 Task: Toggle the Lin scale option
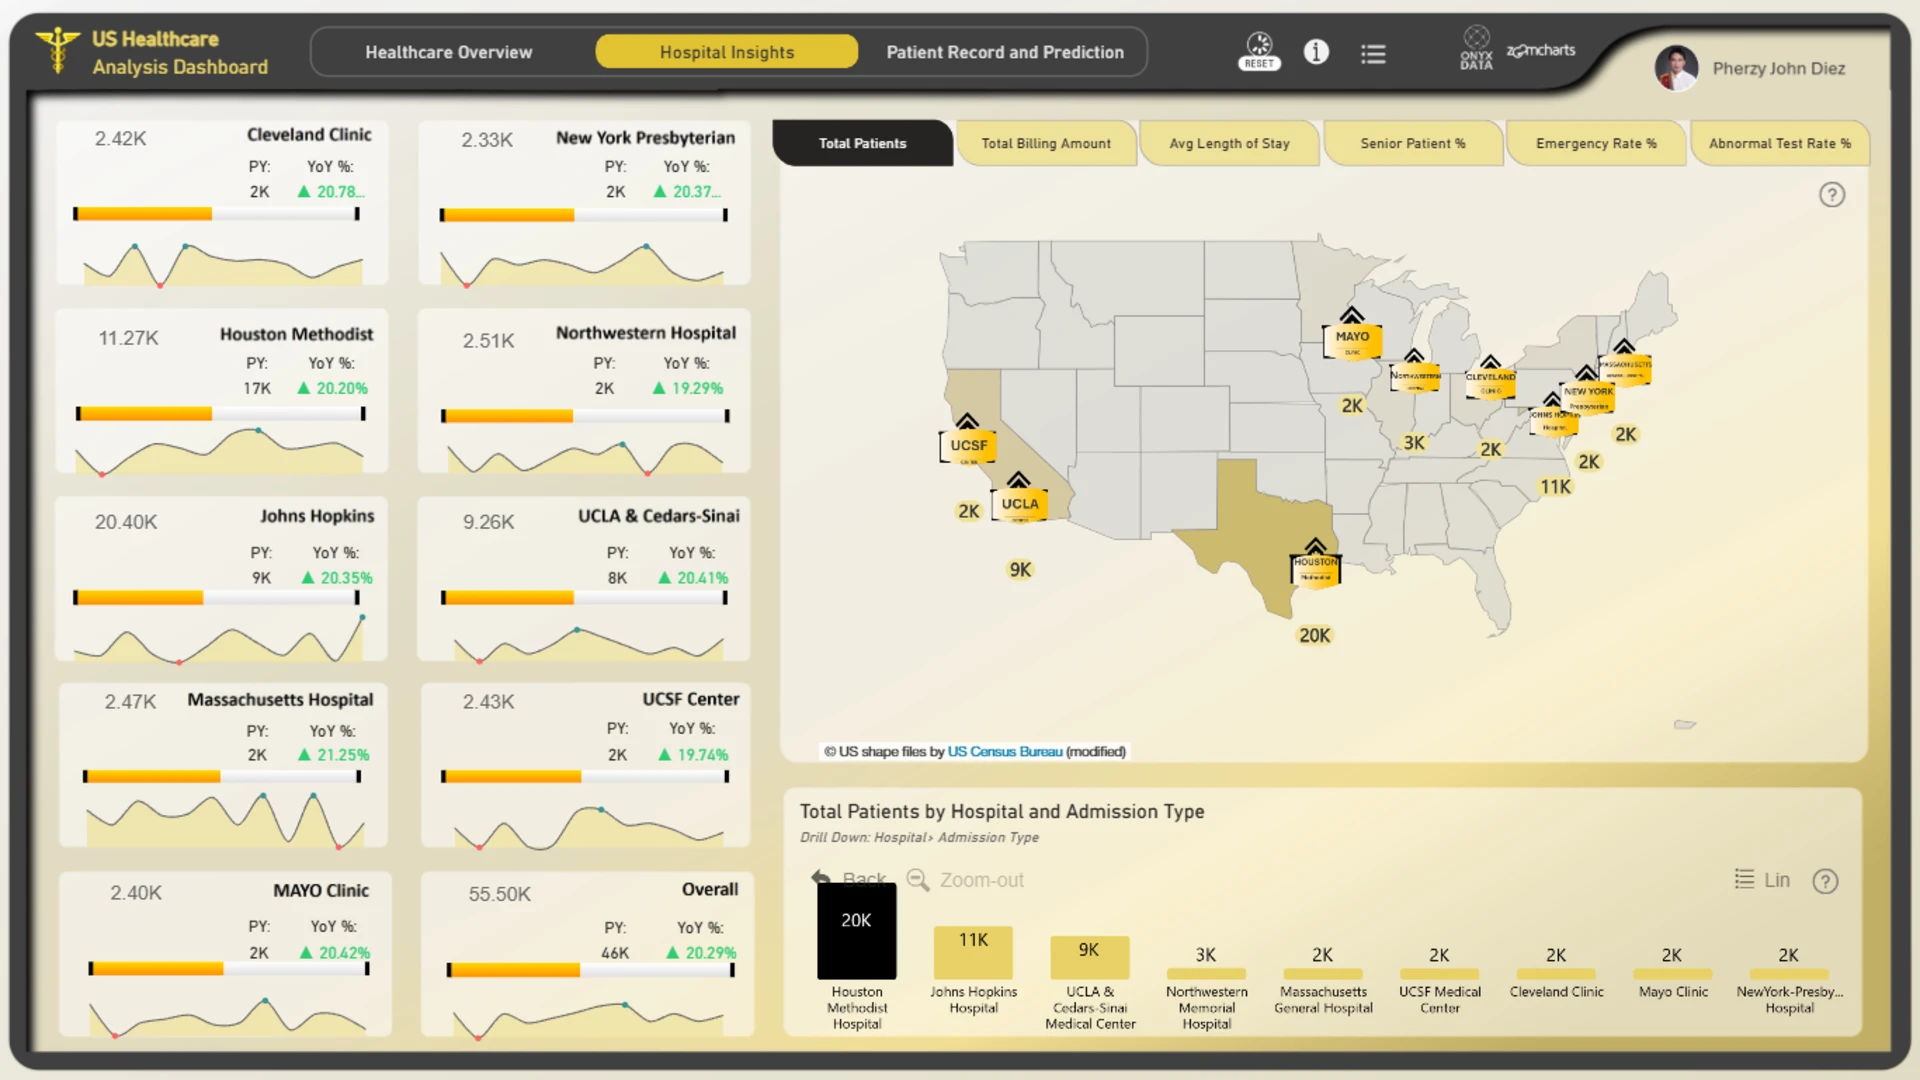(x=1762, y=880)
